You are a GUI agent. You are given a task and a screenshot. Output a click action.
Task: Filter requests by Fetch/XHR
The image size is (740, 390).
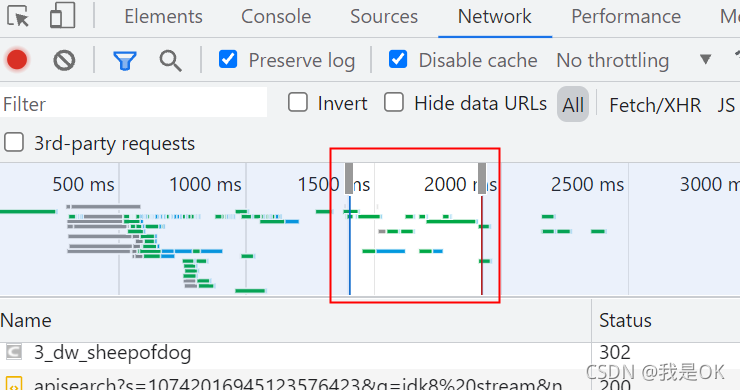click(655, 105)
